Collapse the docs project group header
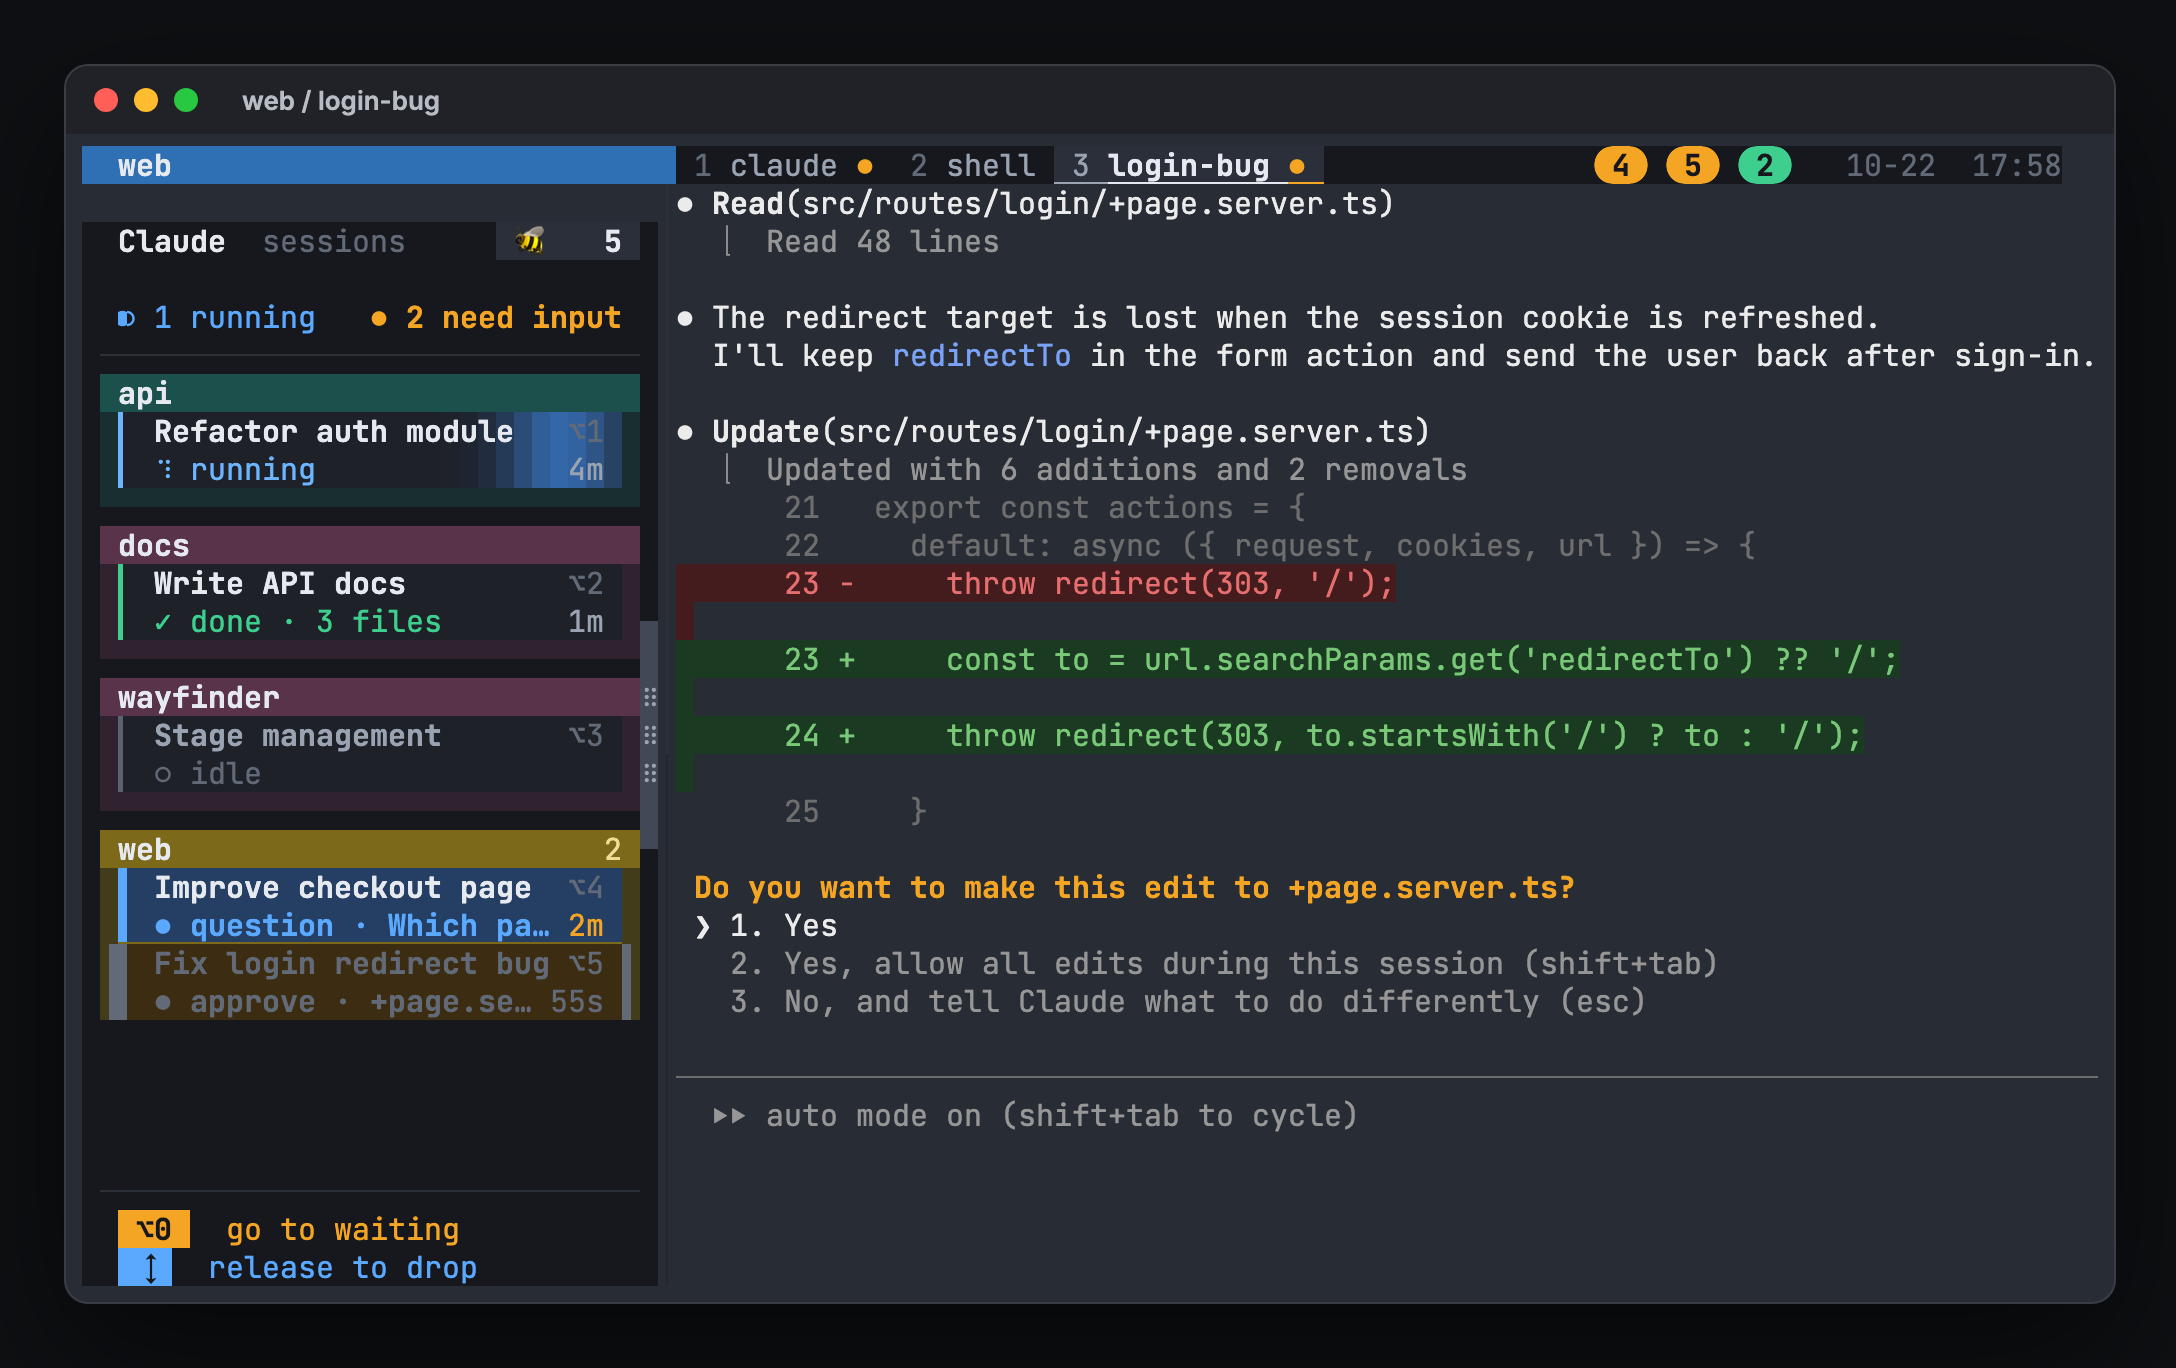 pos(370,545)
